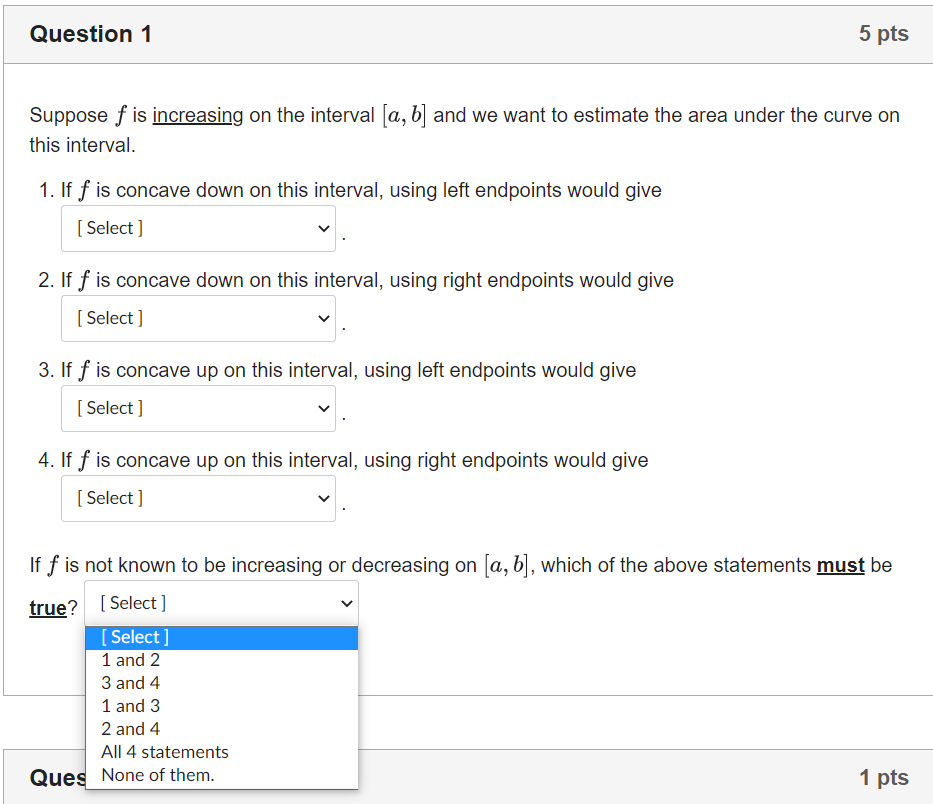The image size is (933, 804).
Task: Click the chevron arrow on statement 4's select box
Action: pos(323,498)
